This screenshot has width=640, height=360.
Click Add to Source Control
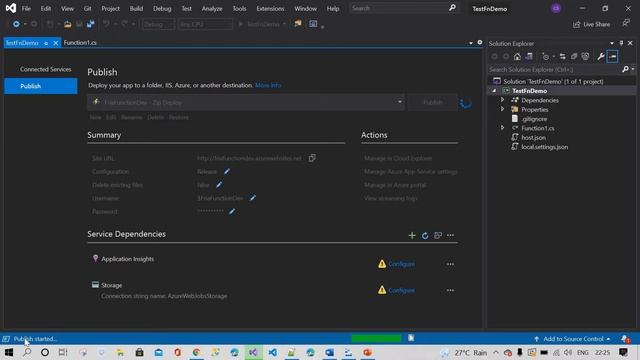click(x=572, y=339)
